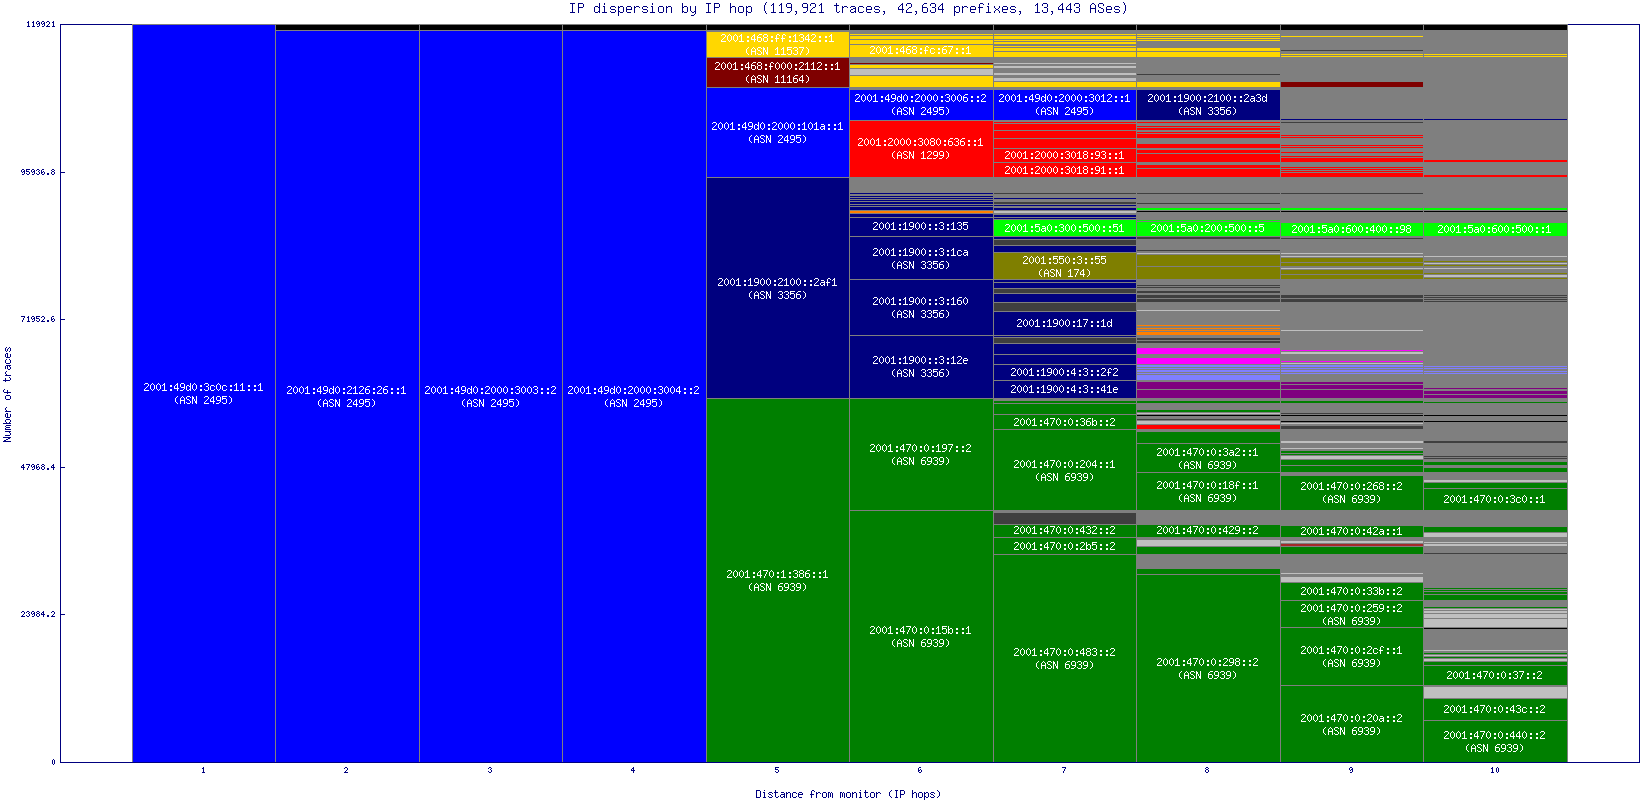The image size is (1640, 800).
Task: Click yellow block 2001:468:fc:67::1
Action: (921, 50)
